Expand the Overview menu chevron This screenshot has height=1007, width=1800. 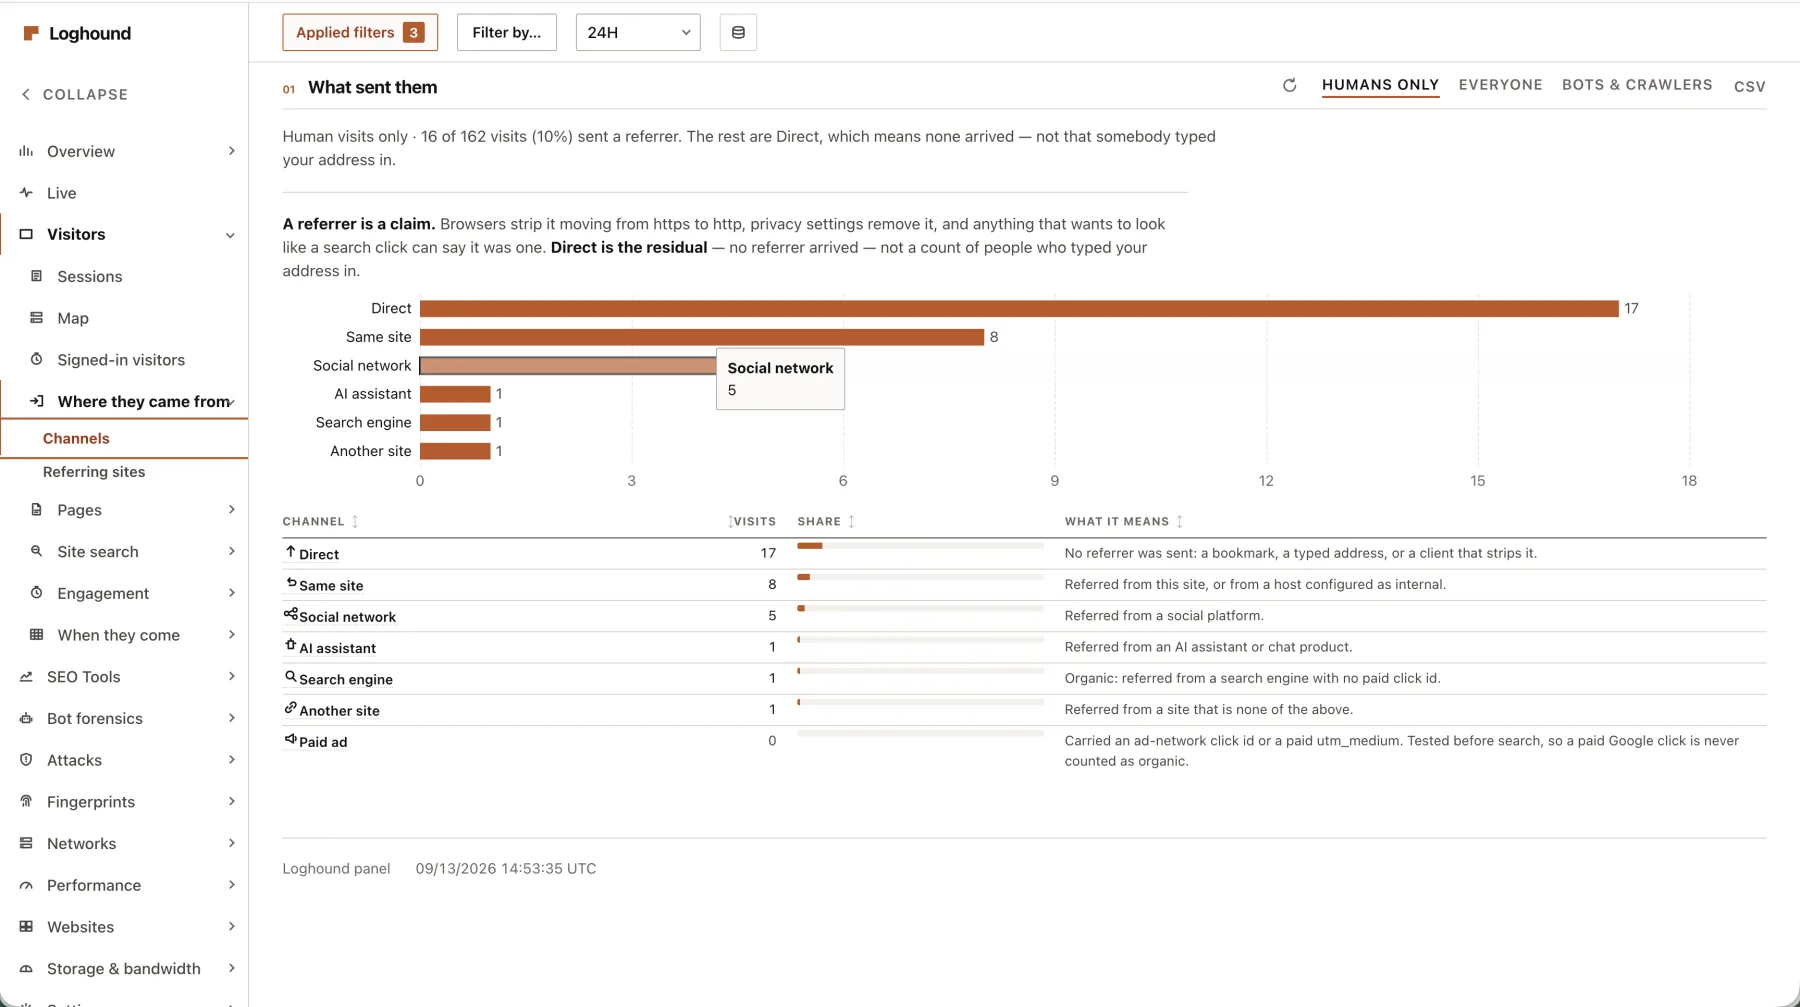click(231, 151)
